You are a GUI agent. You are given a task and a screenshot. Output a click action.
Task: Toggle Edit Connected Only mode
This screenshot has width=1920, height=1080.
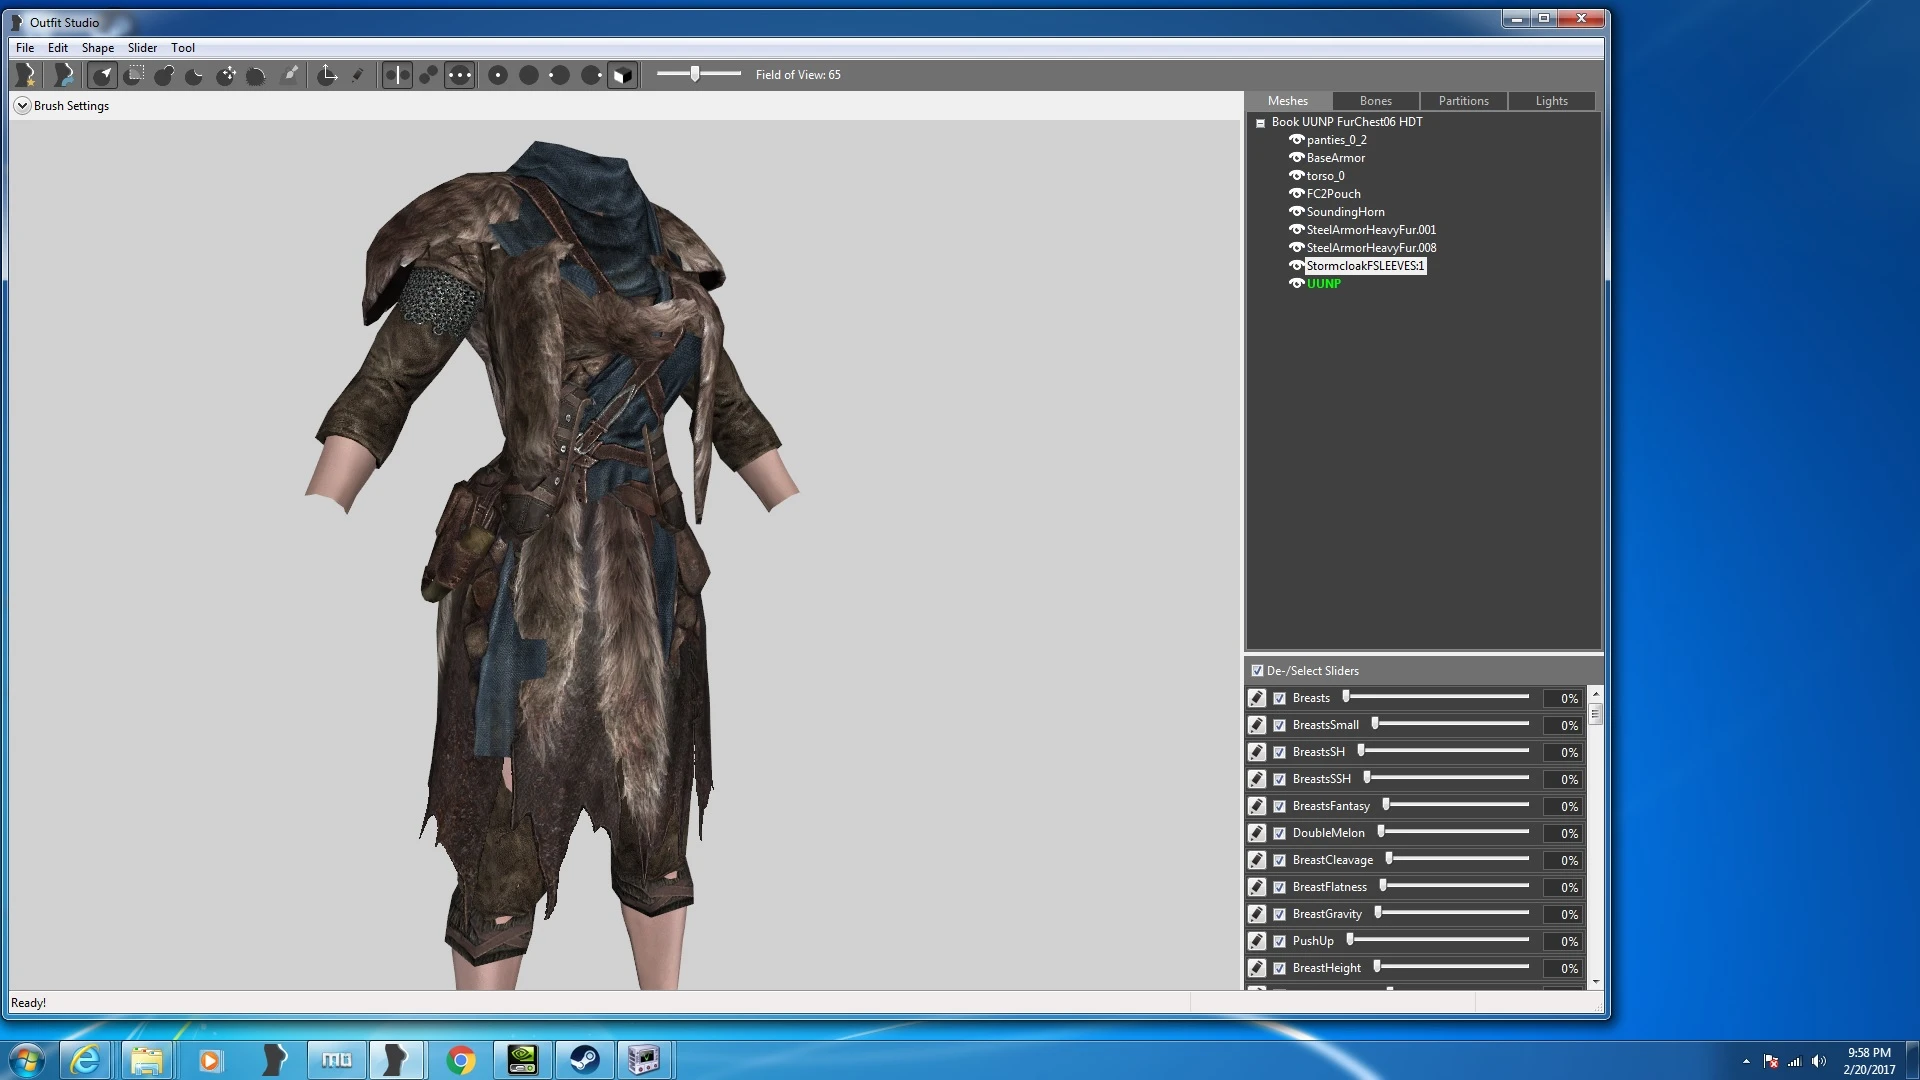(428, 75)
